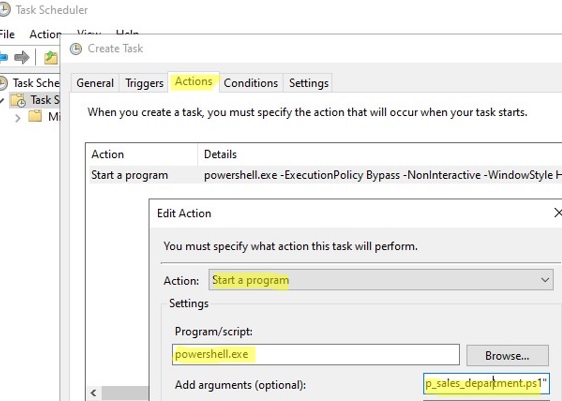Click the Create Task dialog clock icon
The height and width of the screenshot is (401, 562).
point(76,48)
